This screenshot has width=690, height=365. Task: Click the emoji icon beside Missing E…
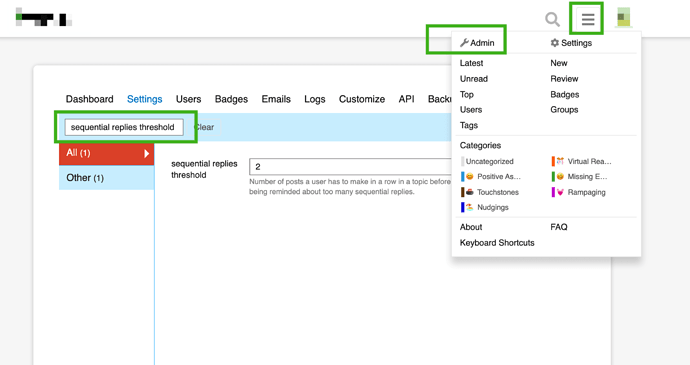(x=560, y=176)
